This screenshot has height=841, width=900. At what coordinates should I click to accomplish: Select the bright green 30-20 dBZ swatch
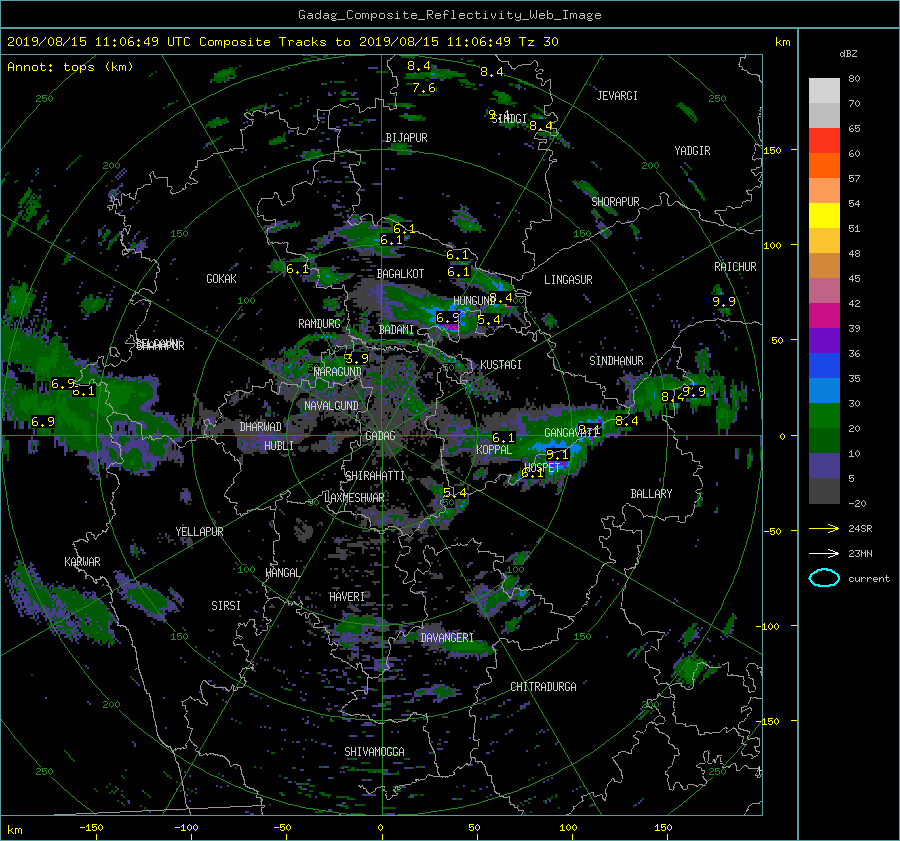824,416
